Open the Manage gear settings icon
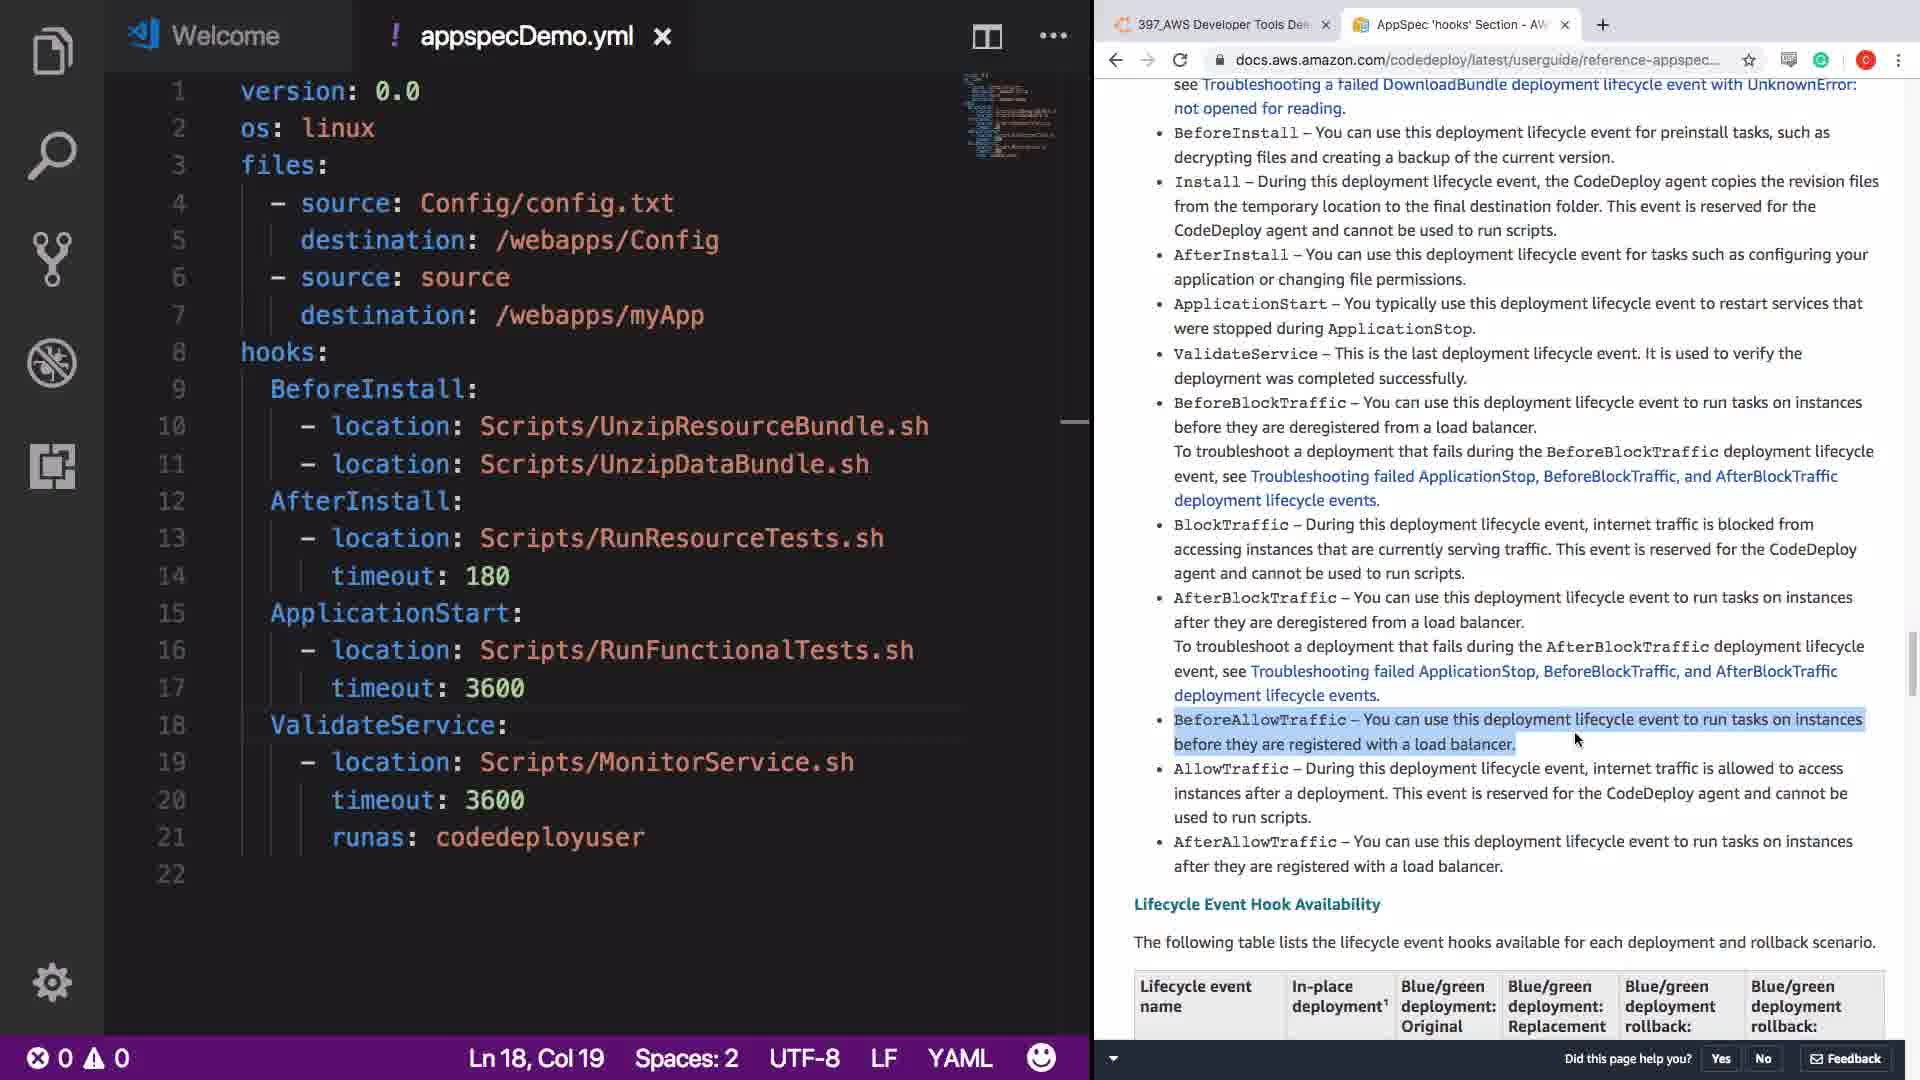 52,983
